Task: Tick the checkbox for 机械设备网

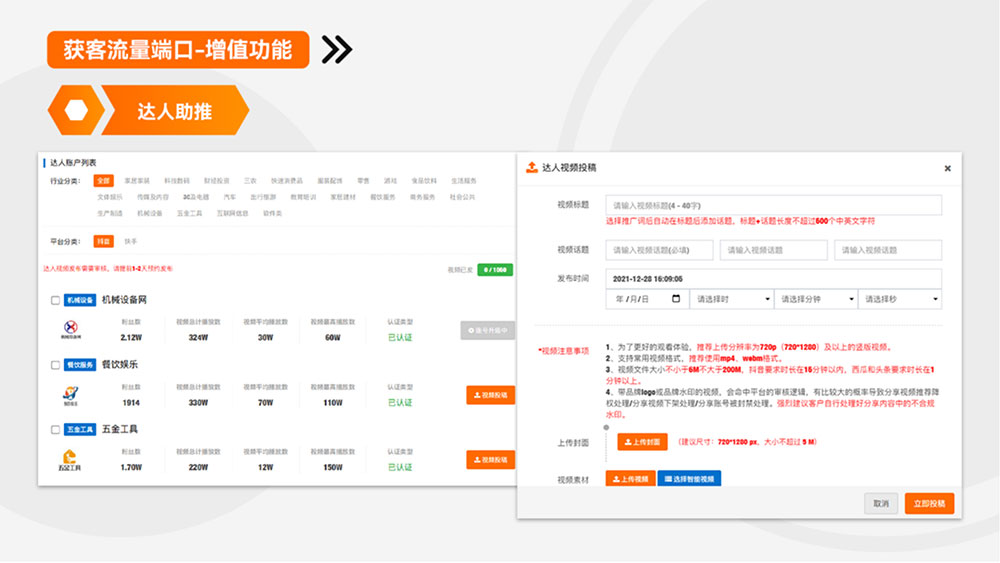Action: (x=56, y=300)
